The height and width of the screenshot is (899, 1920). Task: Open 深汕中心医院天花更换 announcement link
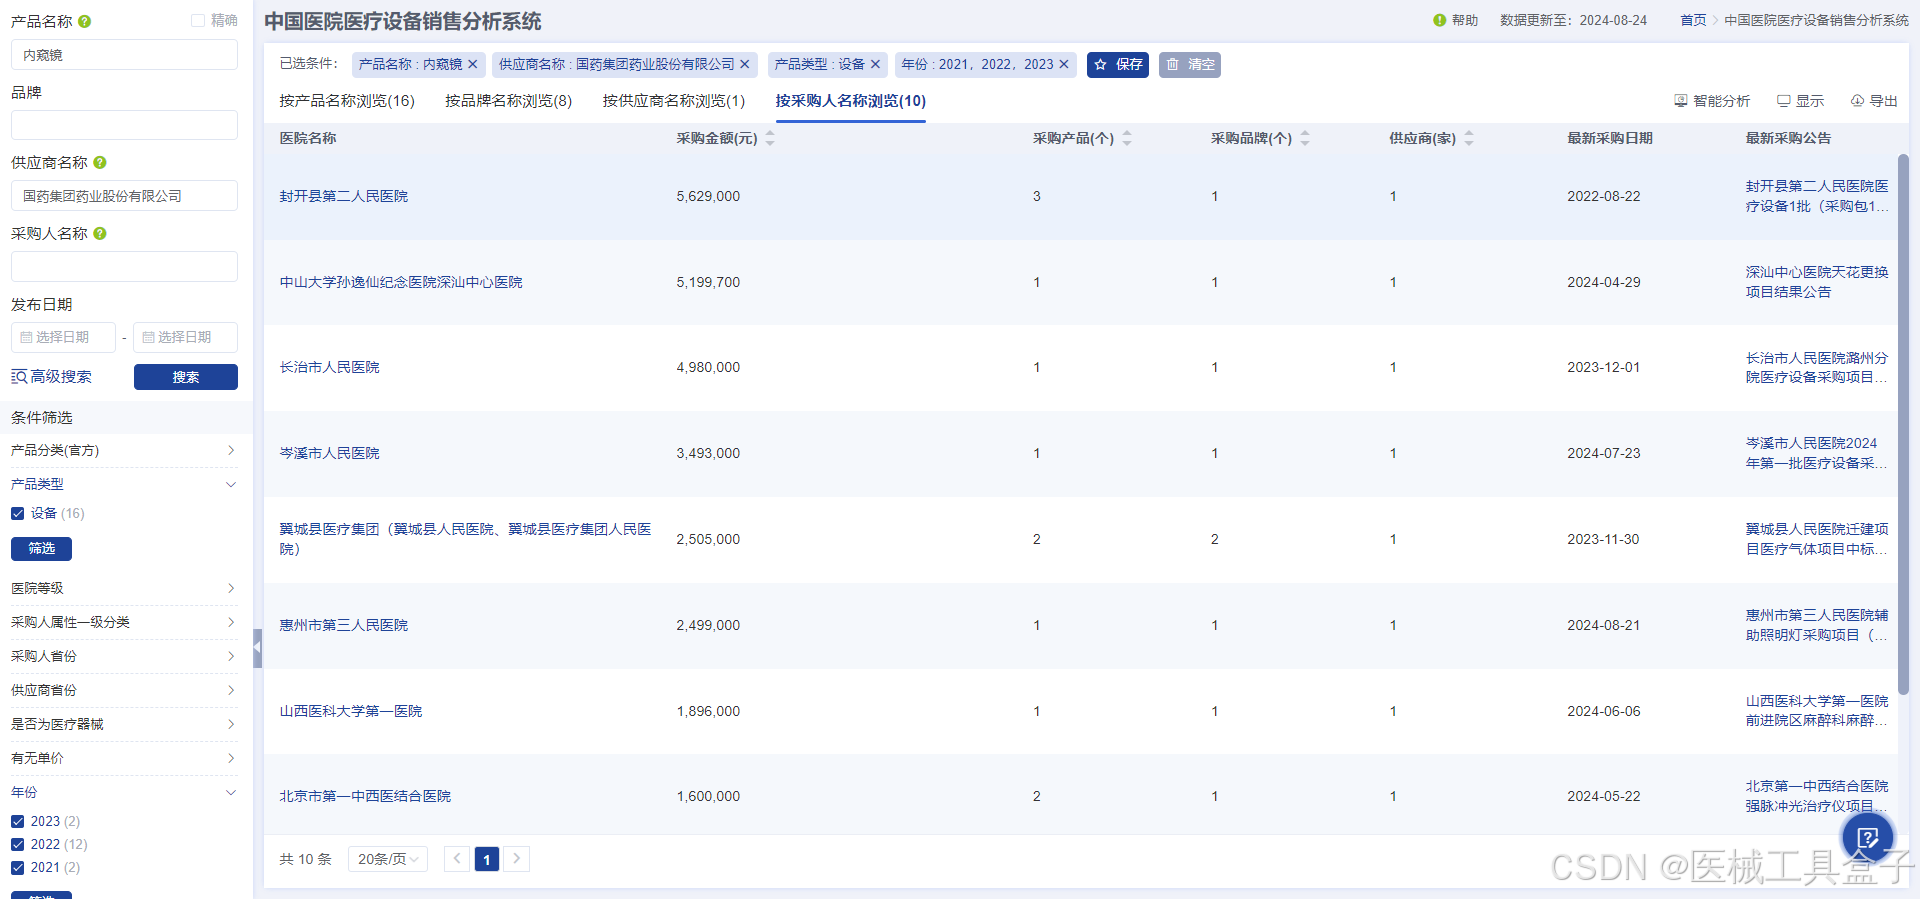(x=1817, y=282)
